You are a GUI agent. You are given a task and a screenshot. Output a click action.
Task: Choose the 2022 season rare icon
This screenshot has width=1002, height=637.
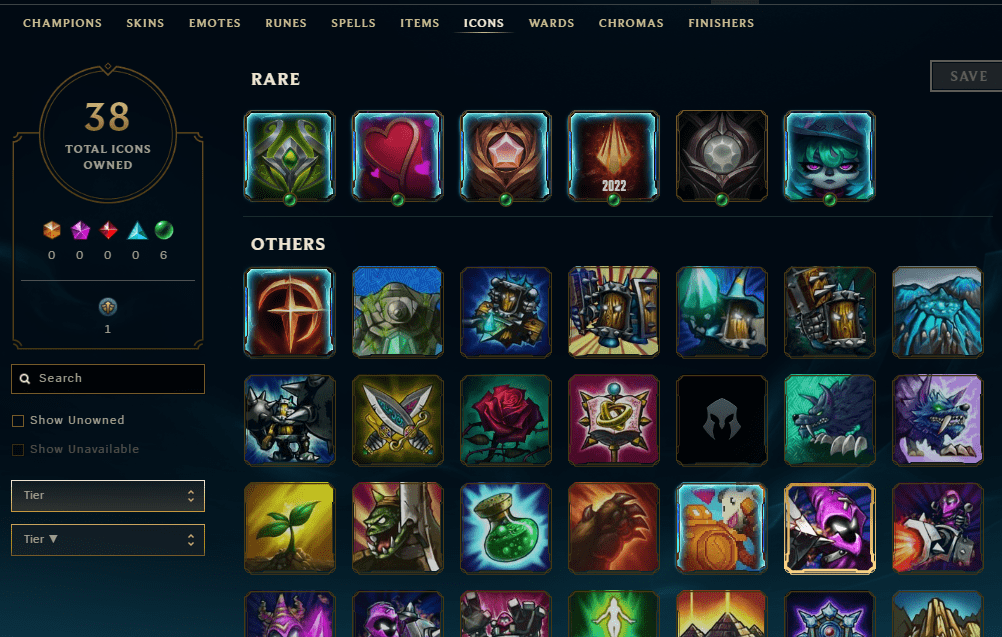[613, 156]
